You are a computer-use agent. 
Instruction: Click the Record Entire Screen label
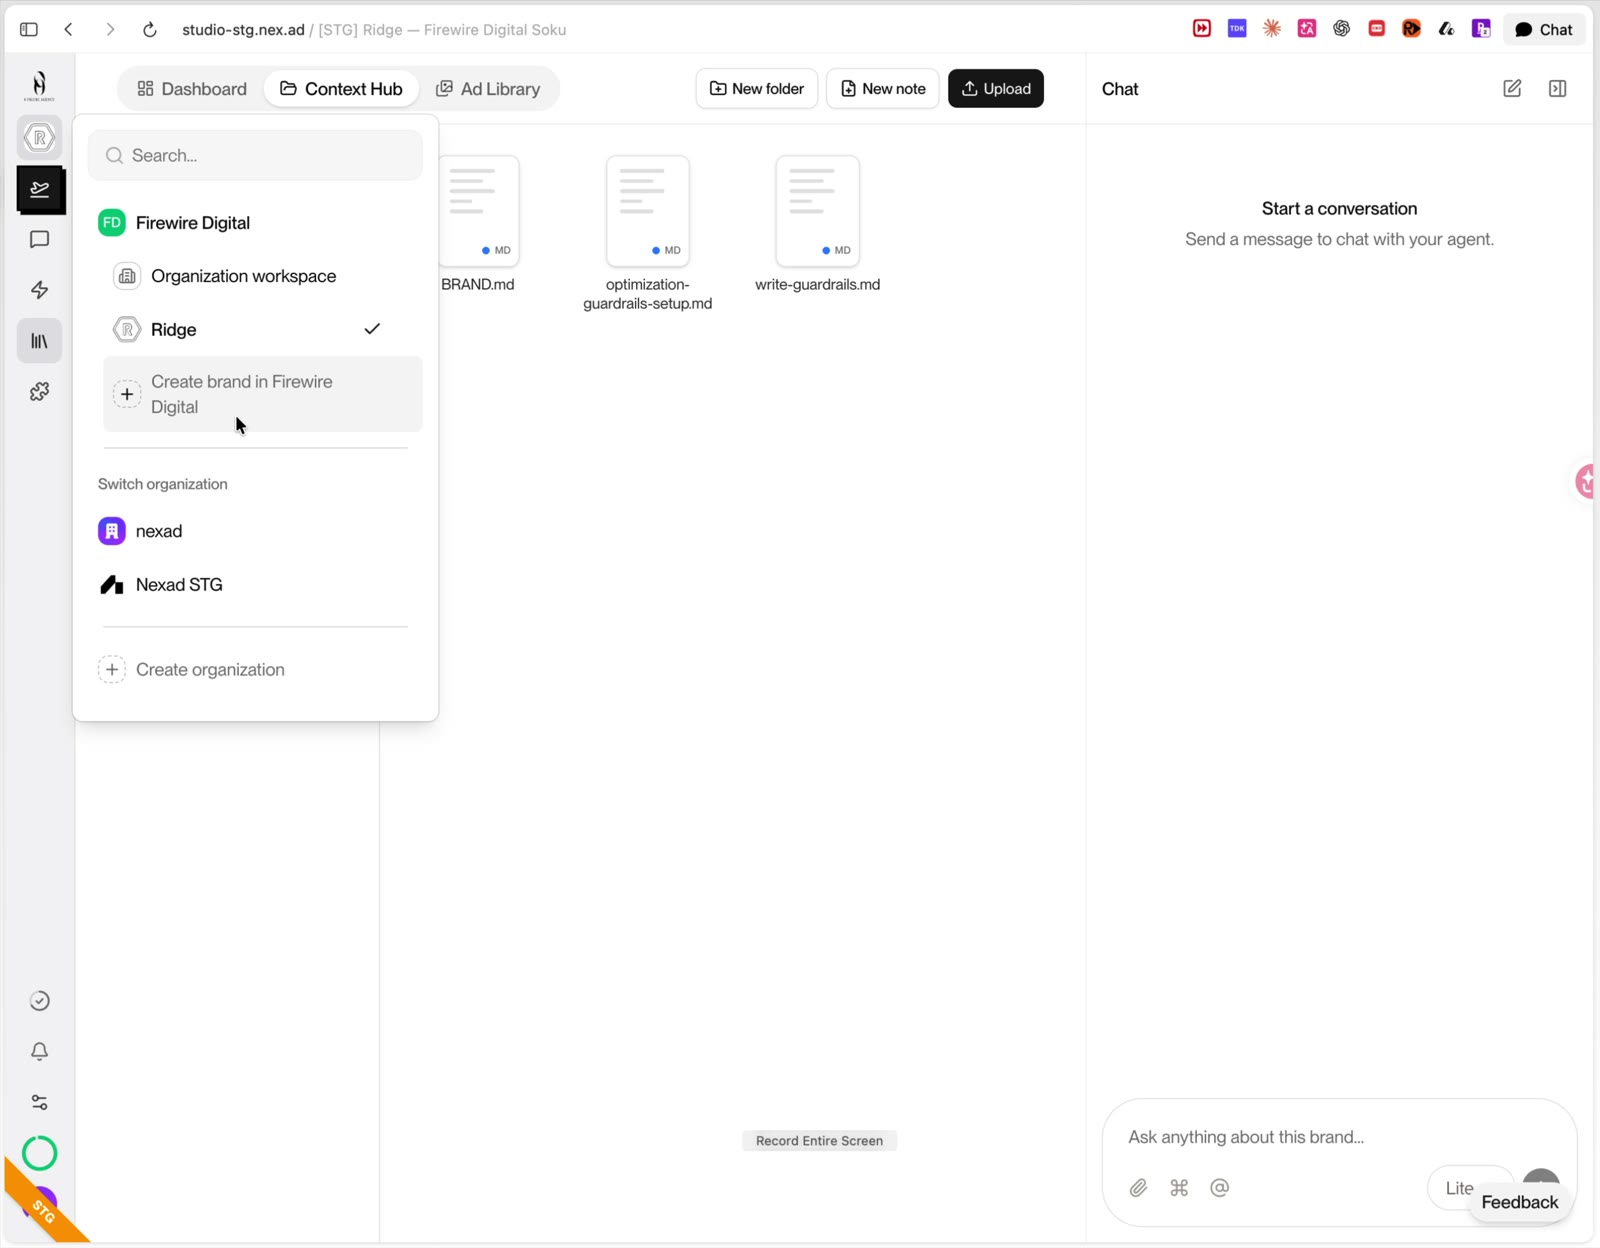(819, 1141)
